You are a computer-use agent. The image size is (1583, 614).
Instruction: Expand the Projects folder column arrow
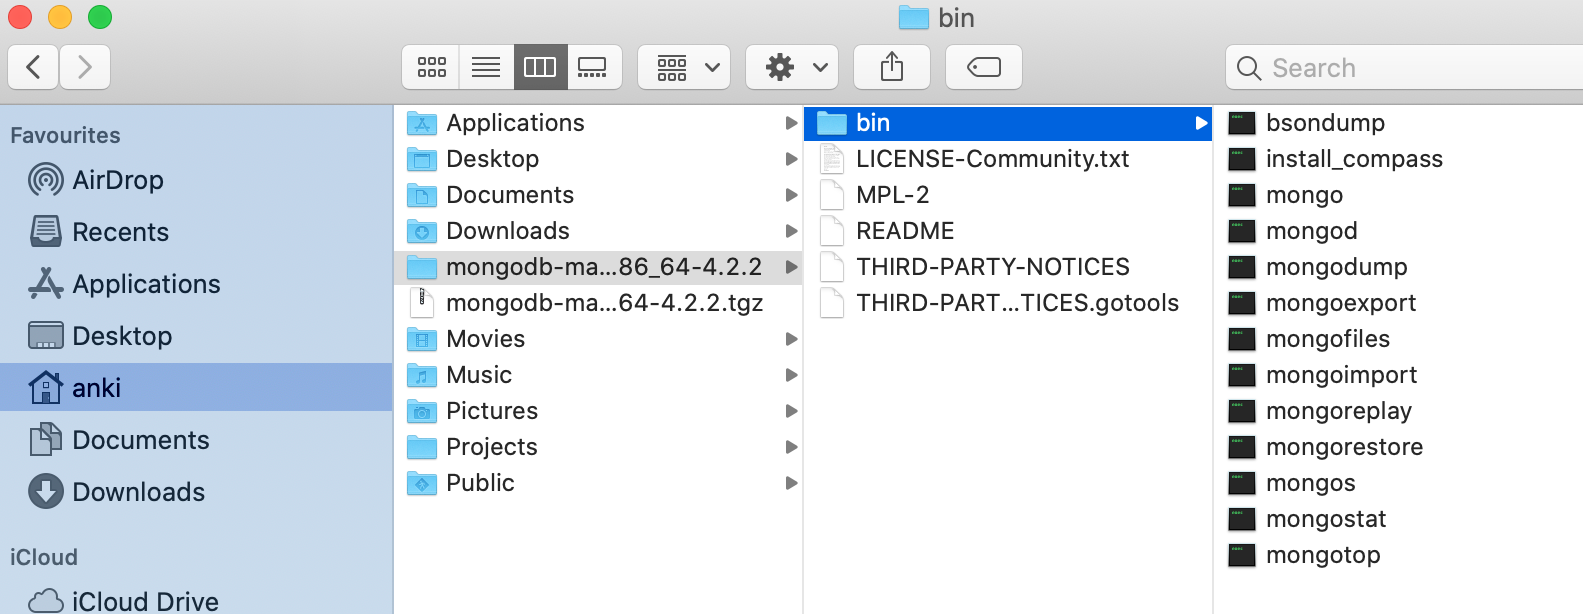click(x=791, y=447)
